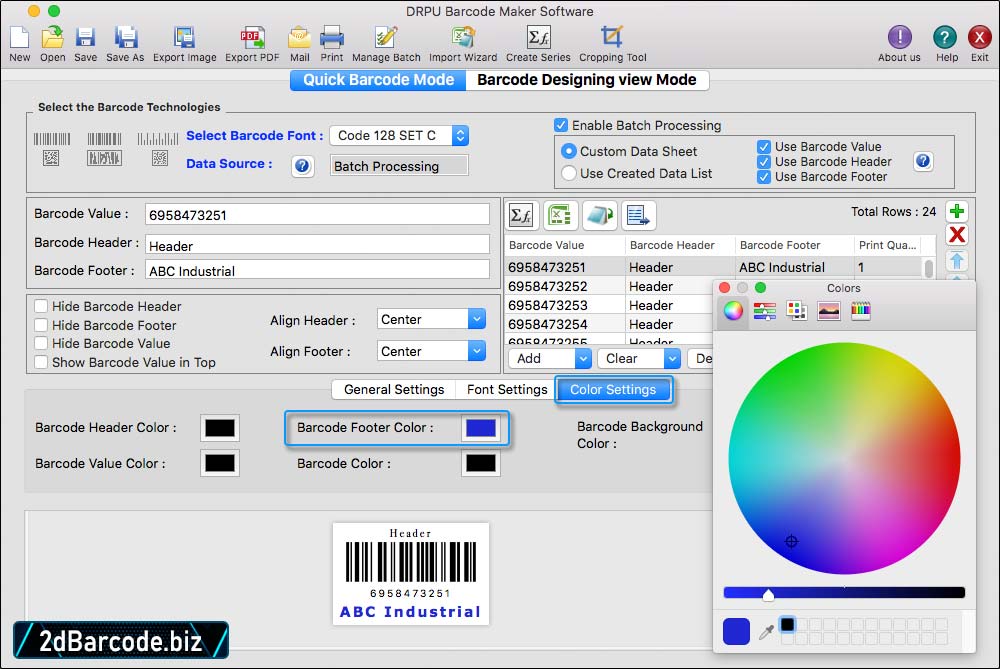Click the Mail toolbar icon
This screenshot has height=669, width=1000.
(x=300, y=38)
